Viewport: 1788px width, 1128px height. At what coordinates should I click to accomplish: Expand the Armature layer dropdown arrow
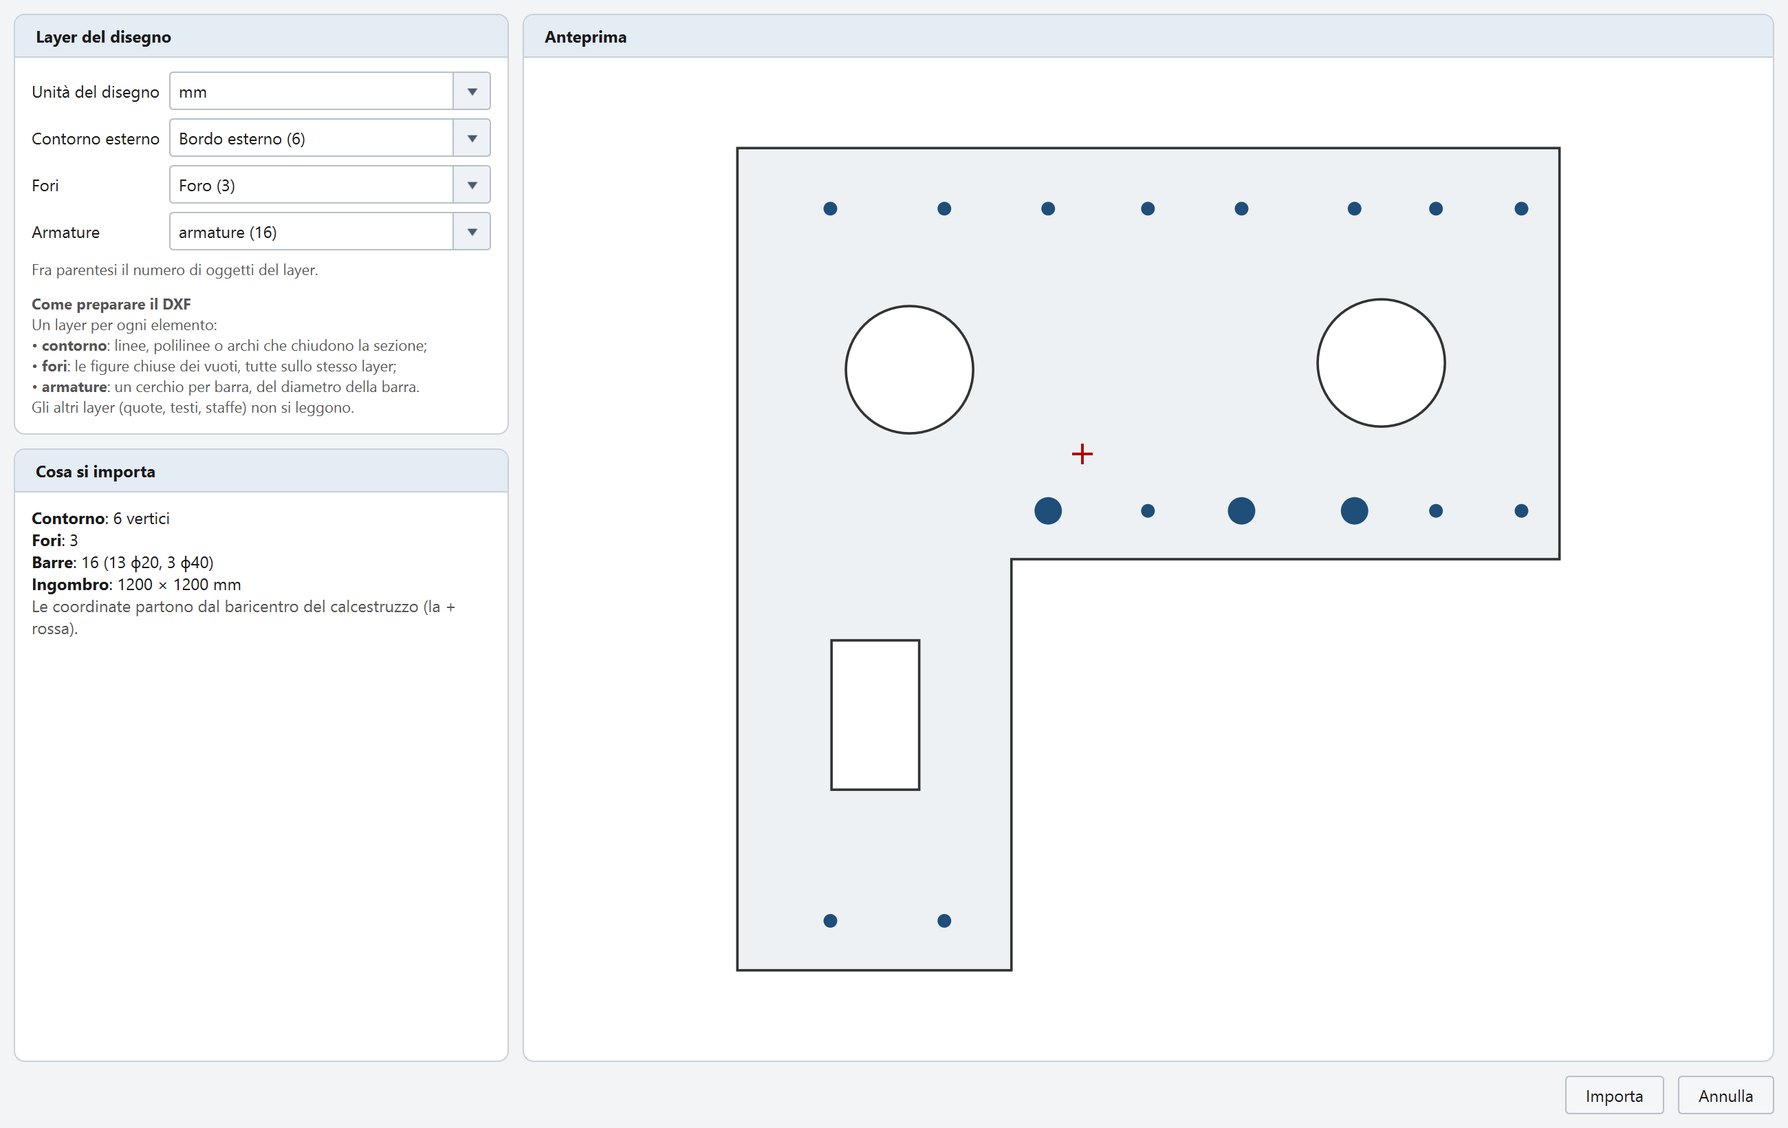(x=472, y=232)
